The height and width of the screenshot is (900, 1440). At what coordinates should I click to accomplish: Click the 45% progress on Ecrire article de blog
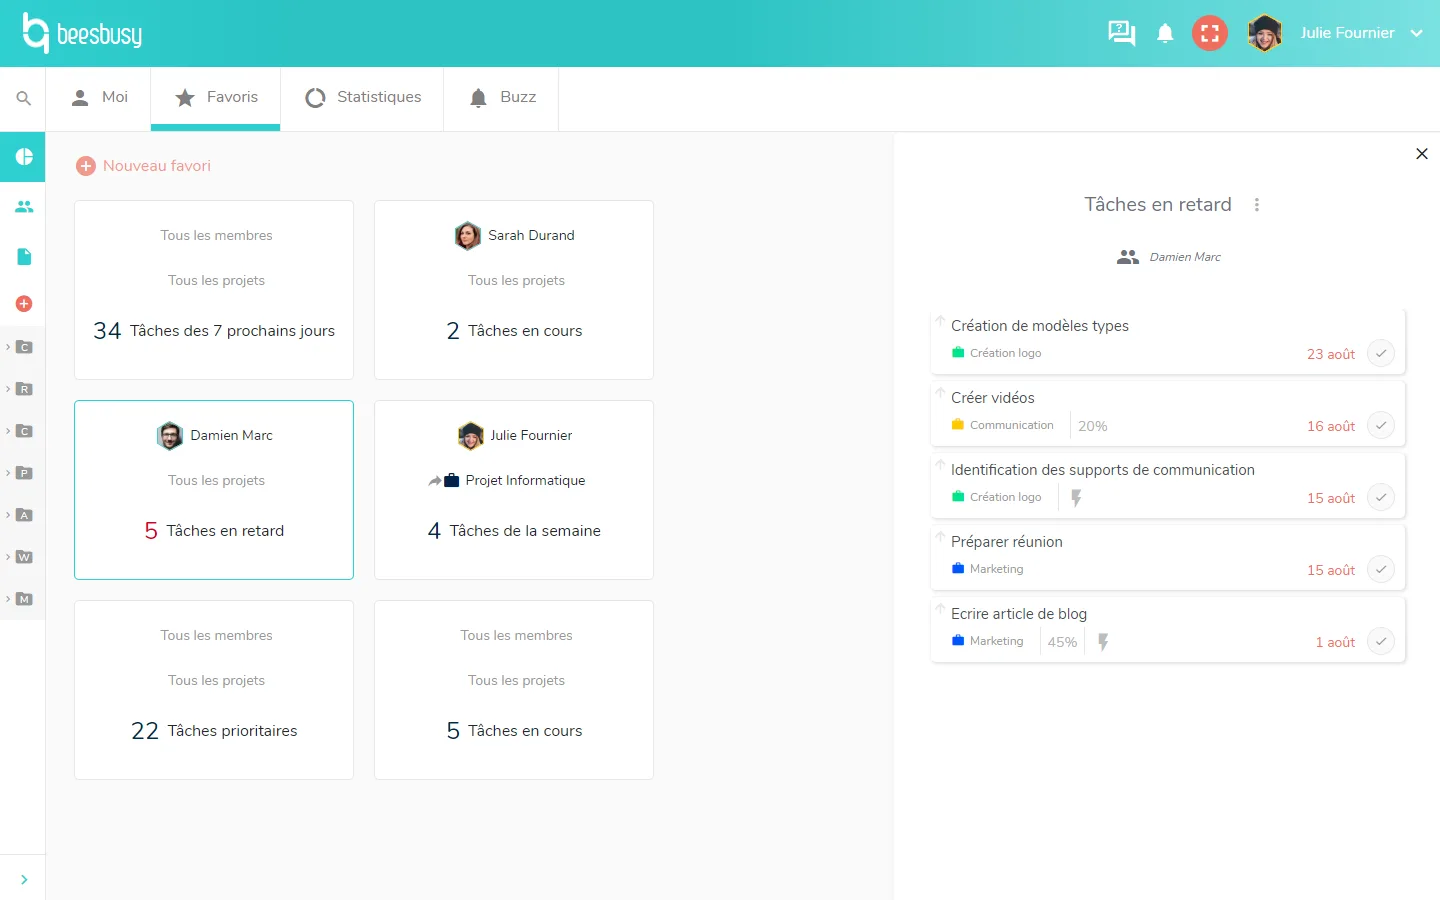1062,642
